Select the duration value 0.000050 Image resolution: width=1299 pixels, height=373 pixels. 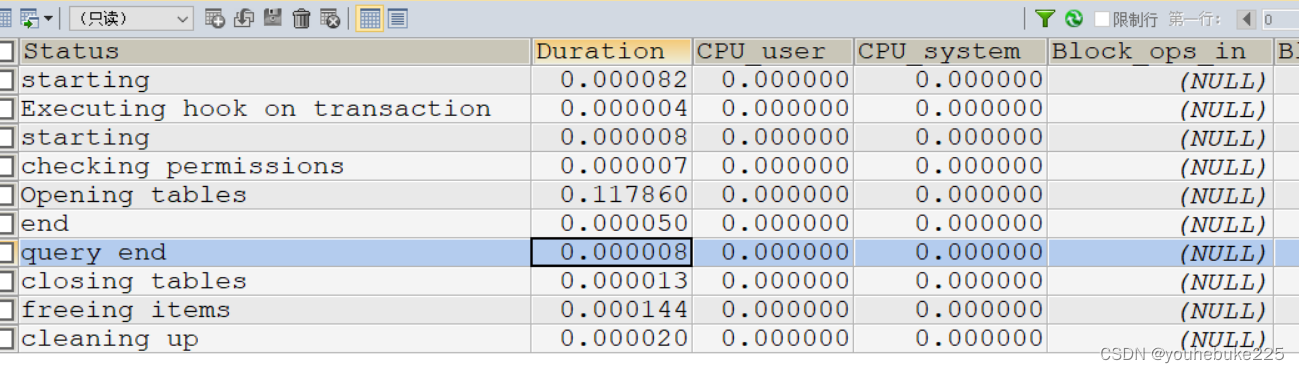point(612,224)
